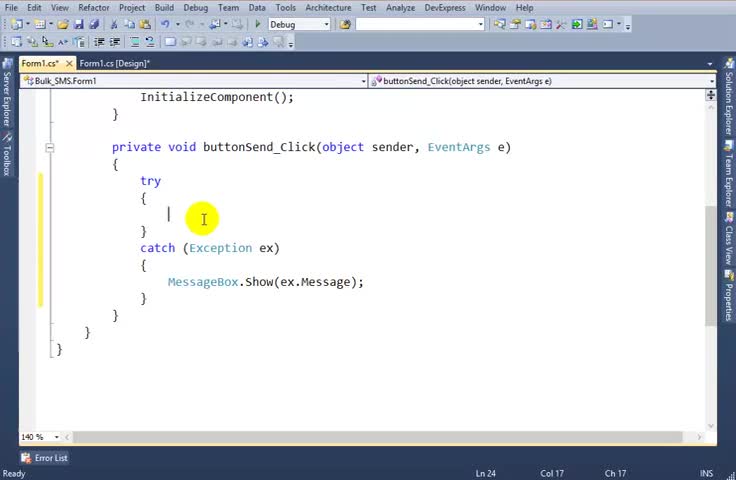Click the Display Quick Info icon

click(47, 42)
